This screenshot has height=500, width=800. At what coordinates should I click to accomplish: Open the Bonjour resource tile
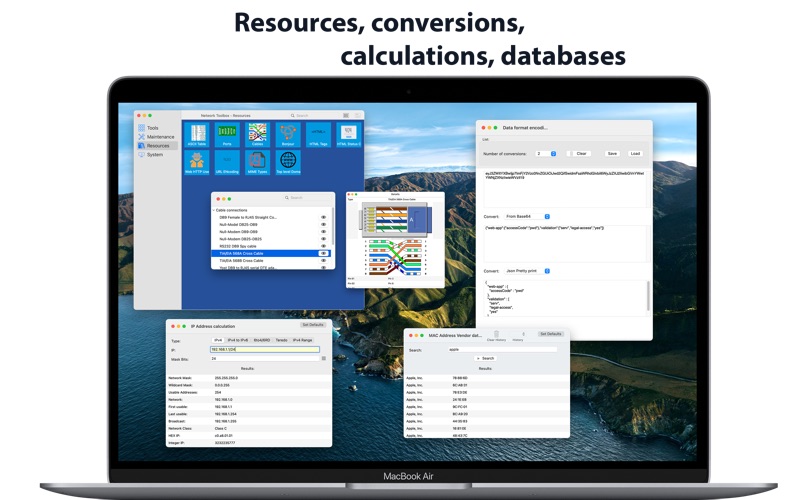288,135
